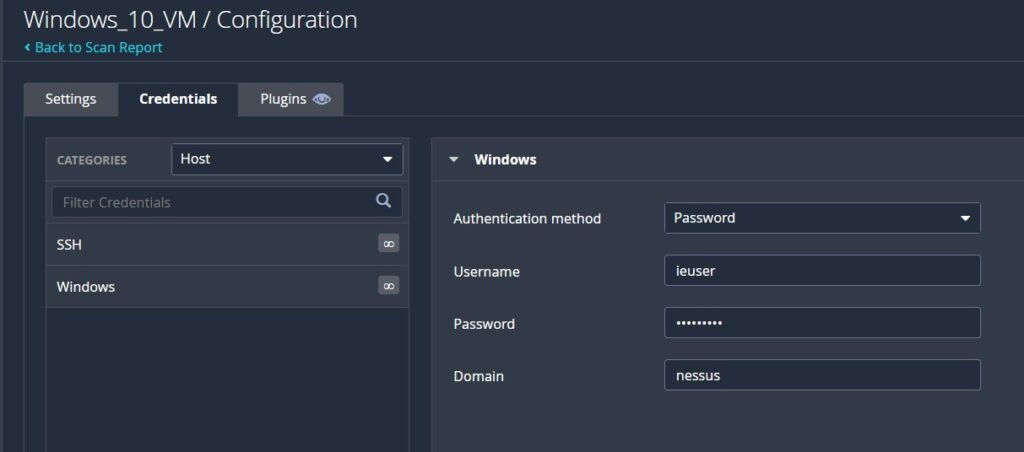Click the Back to Scan Report link

(x=98, y=47)
